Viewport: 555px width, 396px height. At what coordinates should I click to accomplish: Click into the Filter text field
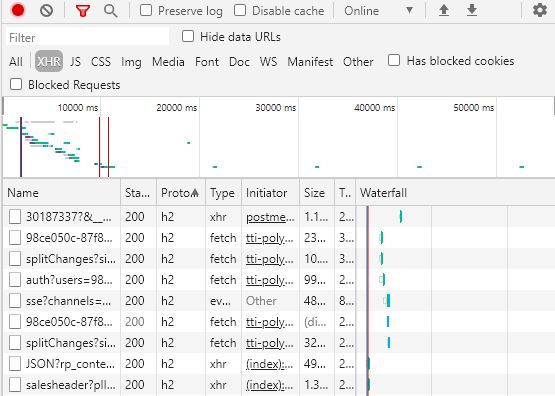[87, 37]
